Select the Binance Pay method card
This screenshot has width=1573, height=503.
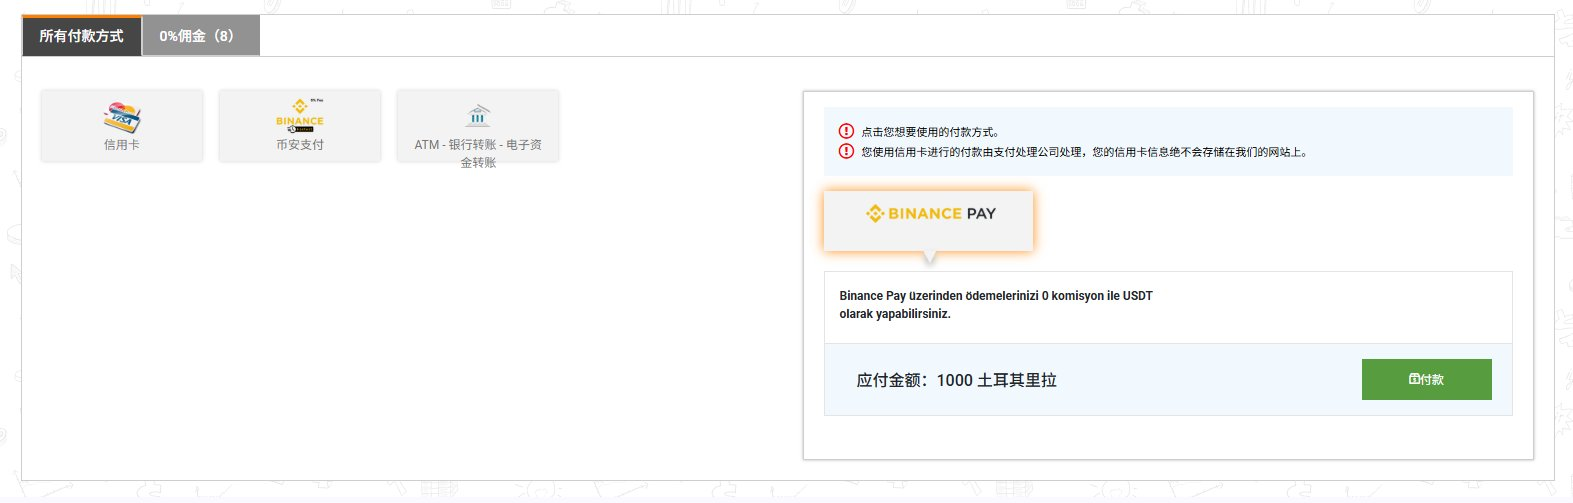928,220
